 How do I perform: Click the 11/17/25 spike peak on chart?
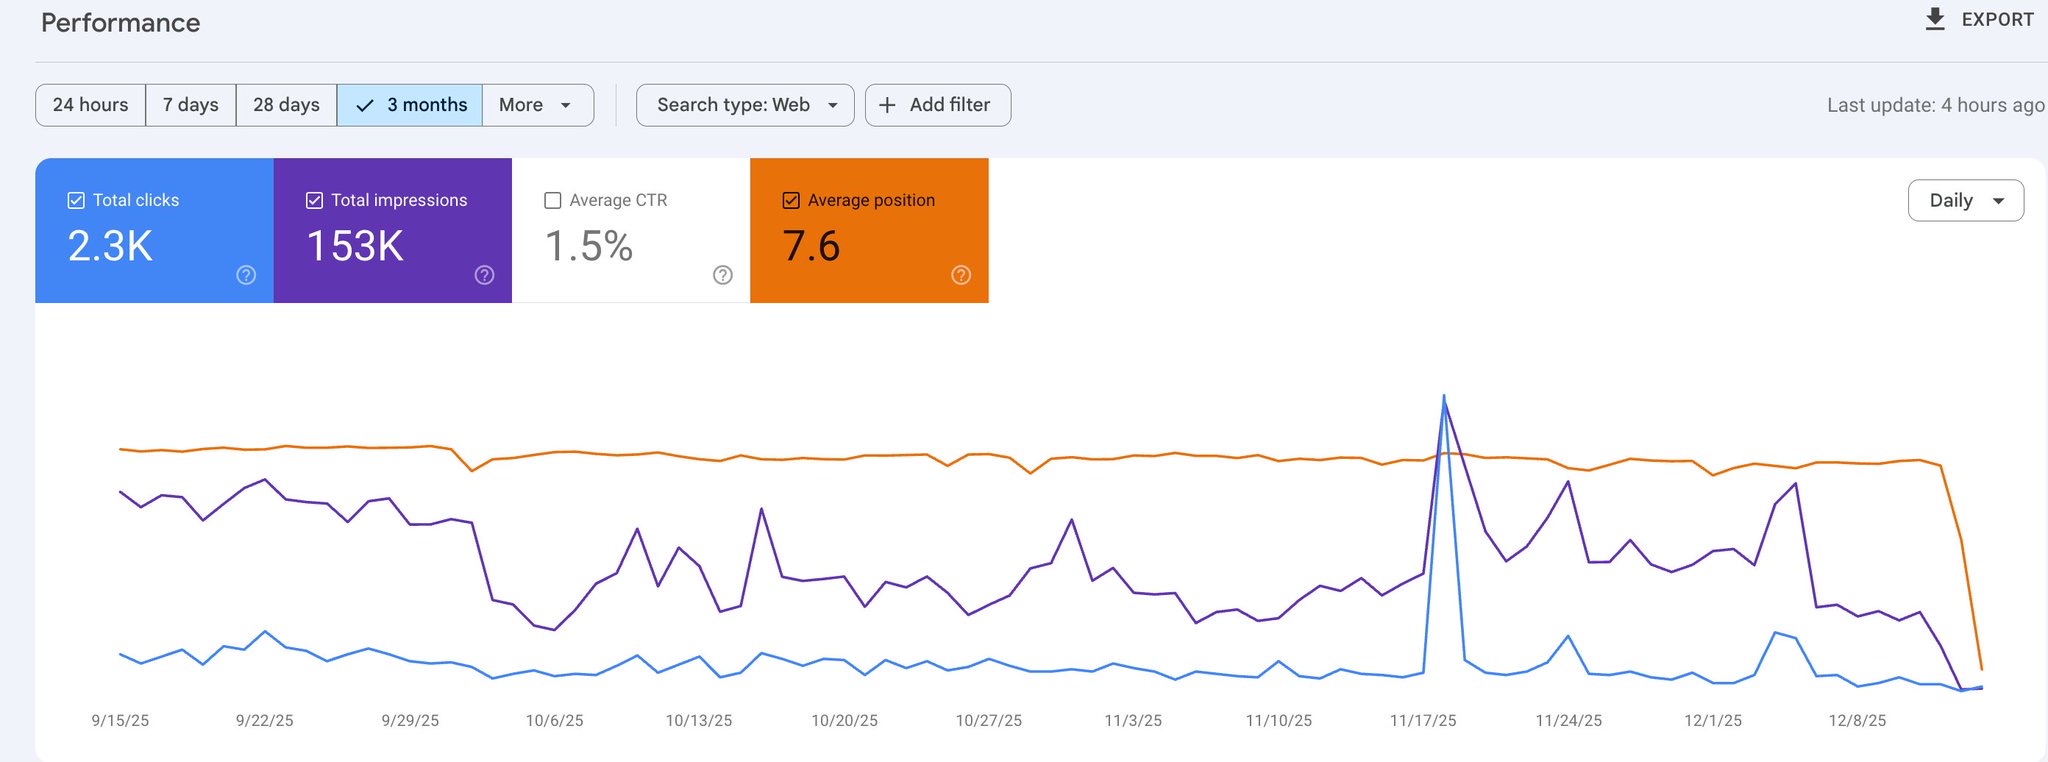coord(1444,397)
